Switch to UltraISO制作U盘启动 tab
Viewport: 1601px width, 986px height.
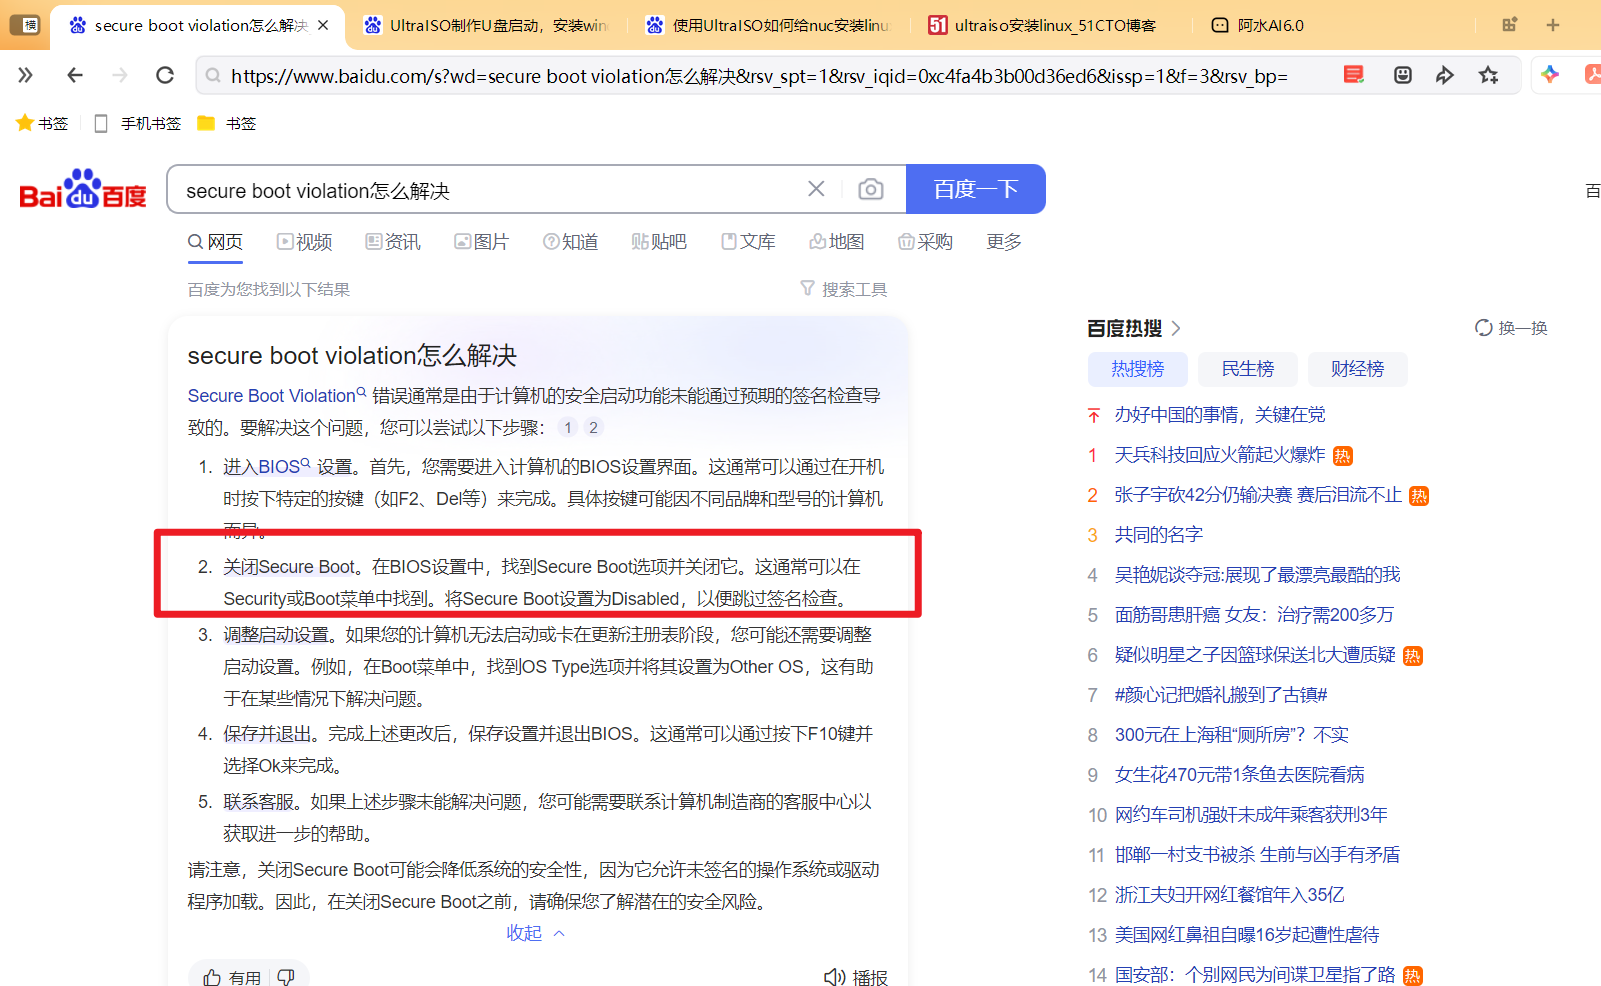pyautogui.click(x=486, y=25)
